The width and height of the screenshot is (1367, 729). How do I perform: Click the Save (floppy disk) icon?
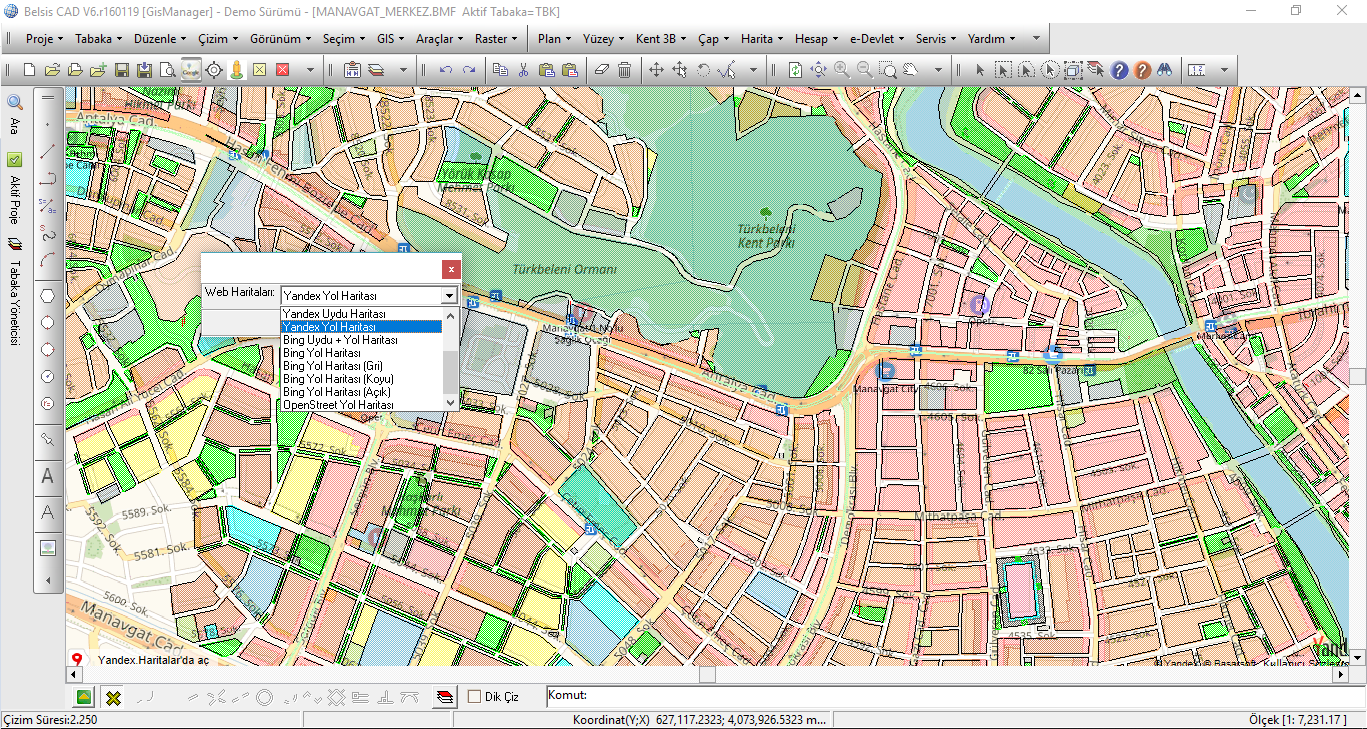click(x=122, y=70)
